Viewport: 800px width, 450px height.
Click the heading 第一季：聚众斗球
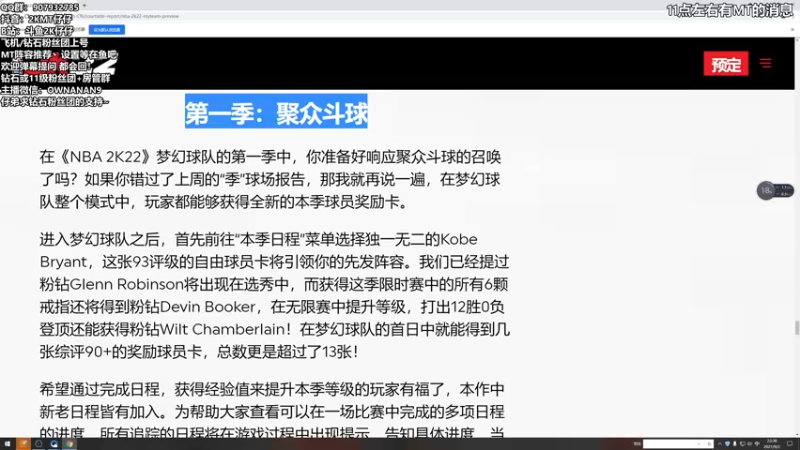(276, 111)
